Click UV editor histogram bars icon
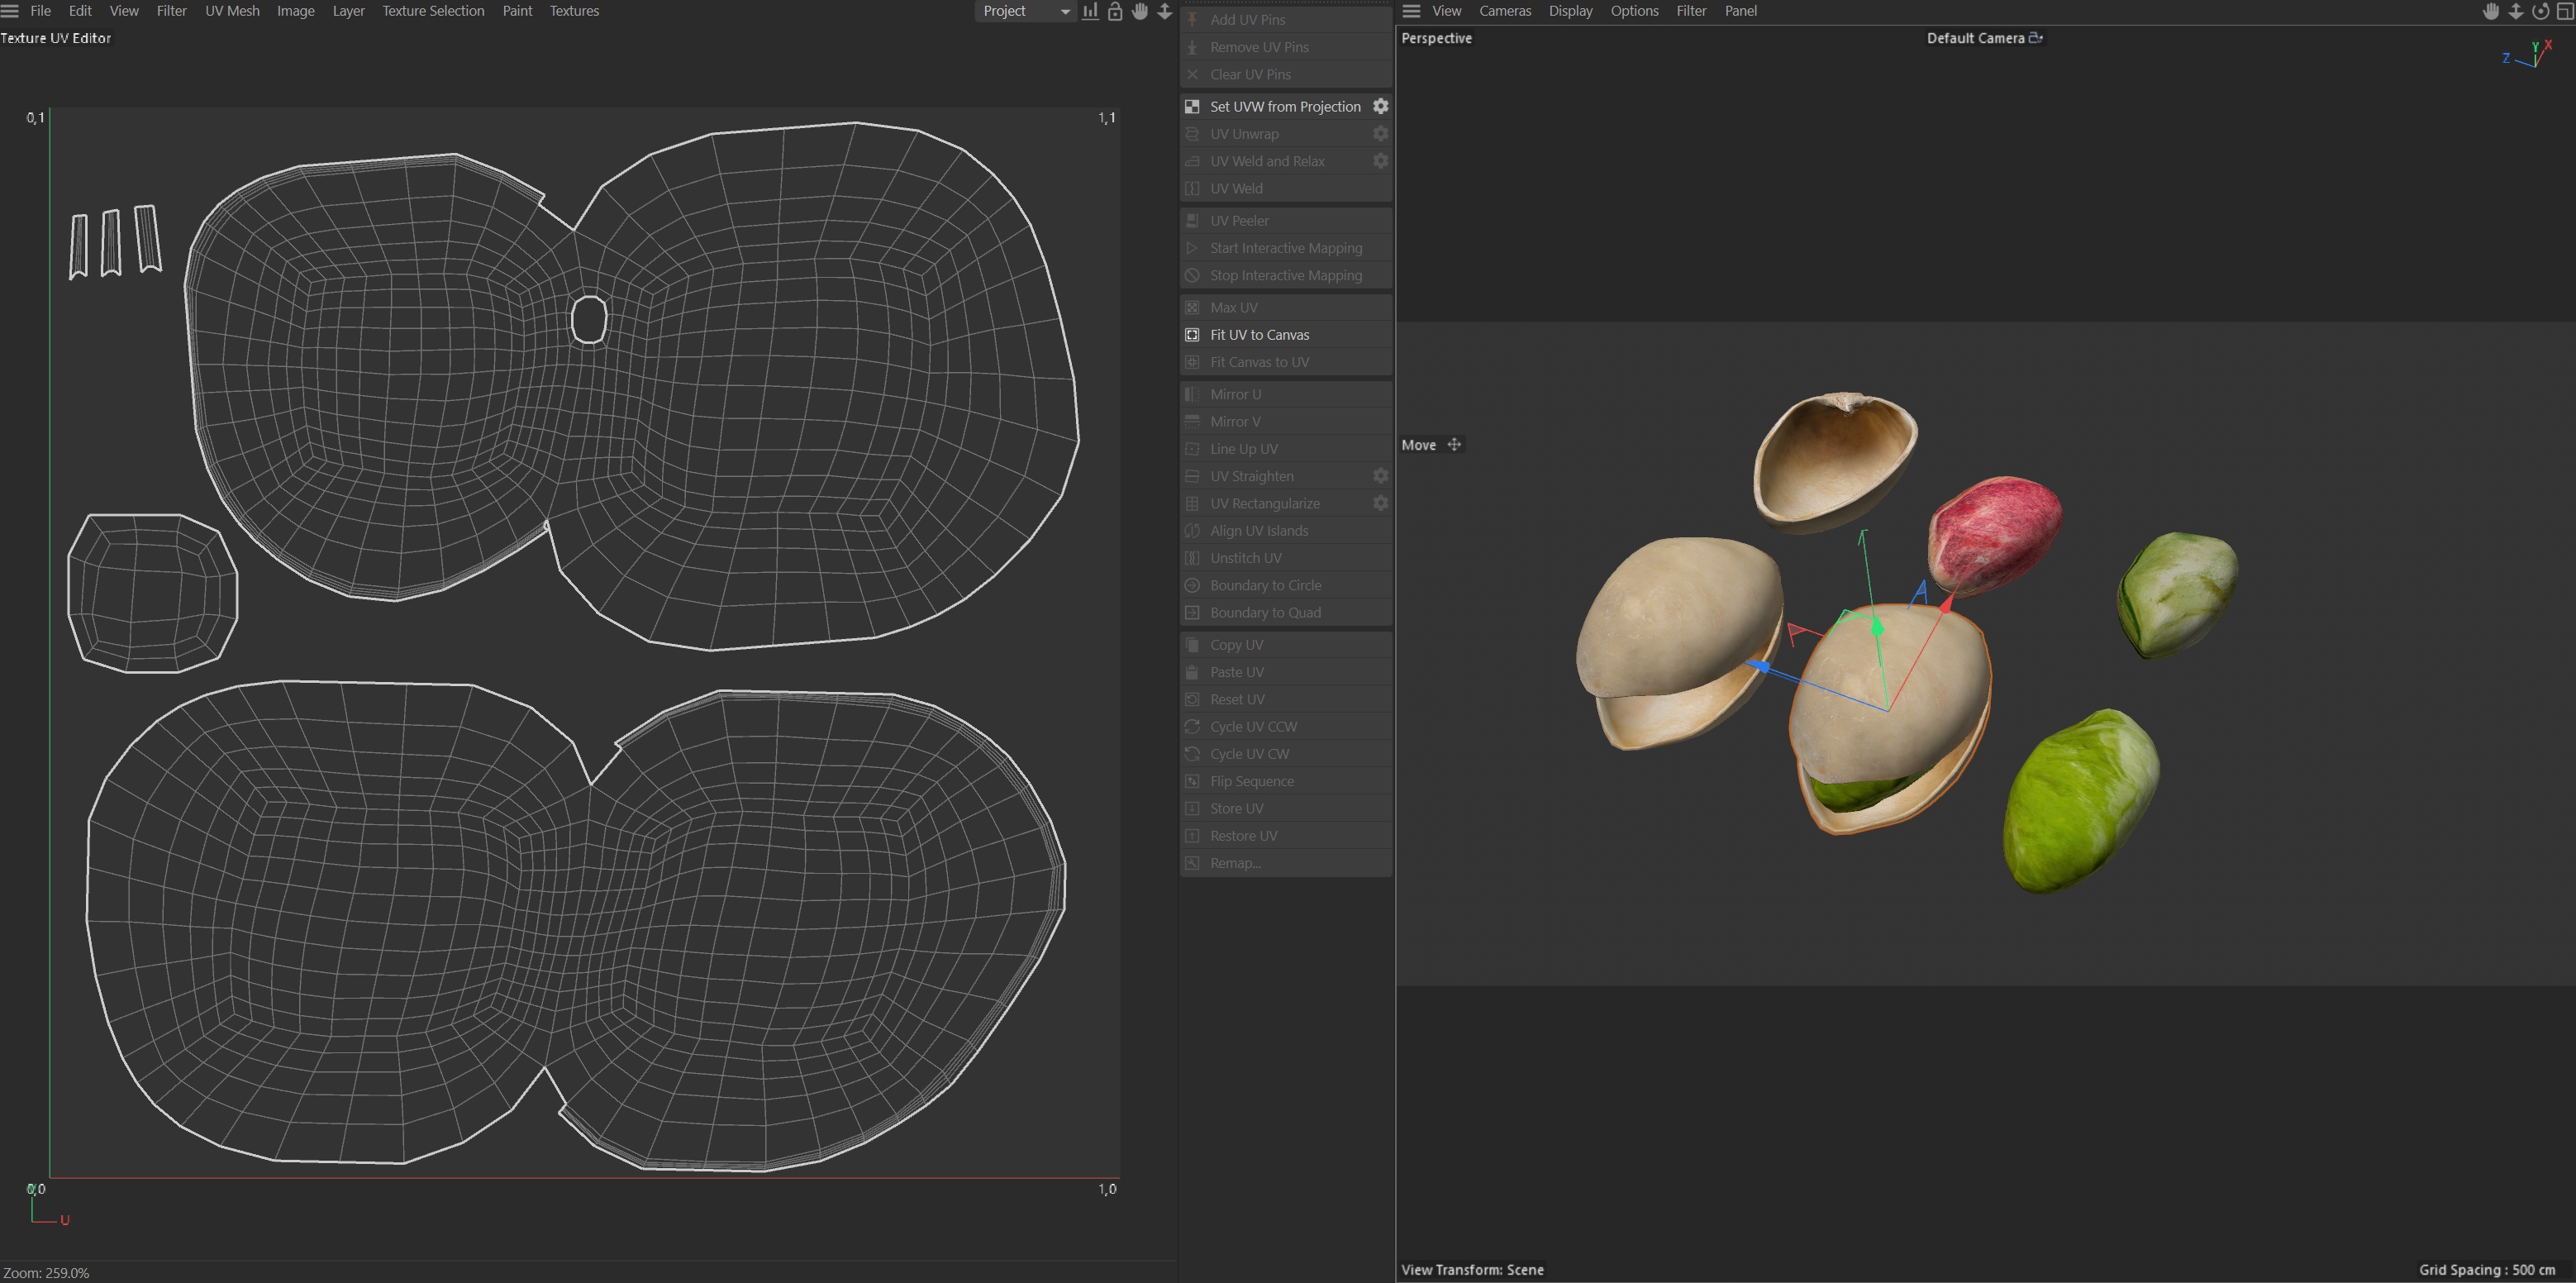Image resolution: width=2576 pixels, height=1283 pixels. click(1090, 11)
